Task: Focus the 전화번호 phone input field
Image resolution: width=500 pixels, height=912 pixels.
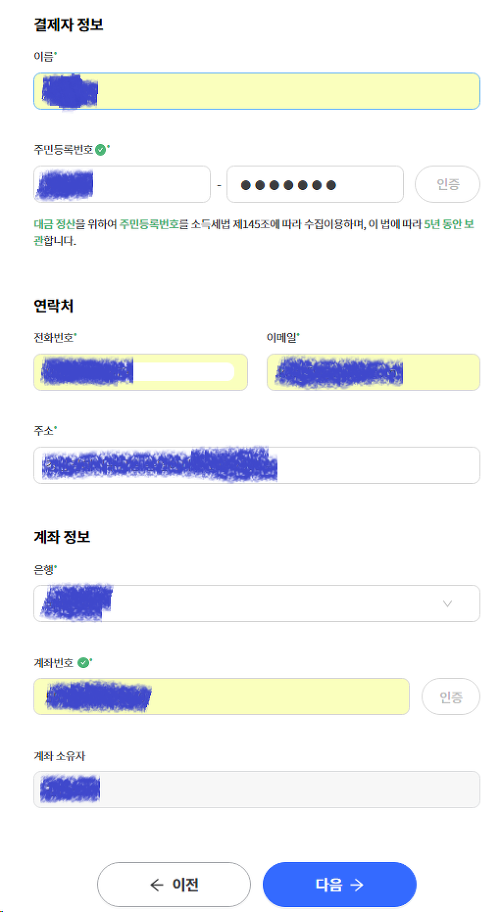Action: tap(140, 372)
